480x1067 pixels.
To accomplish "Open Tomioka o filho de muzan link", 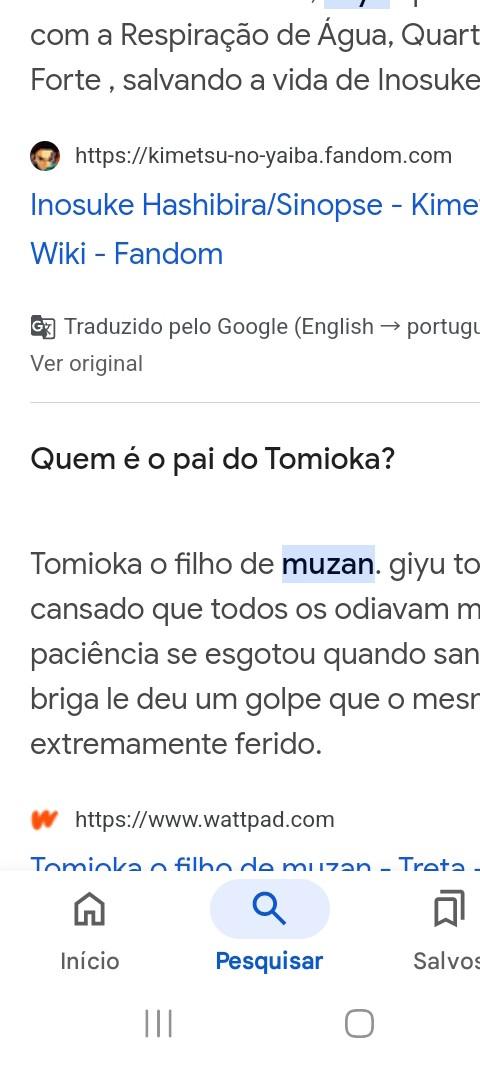I will point(255,863).
